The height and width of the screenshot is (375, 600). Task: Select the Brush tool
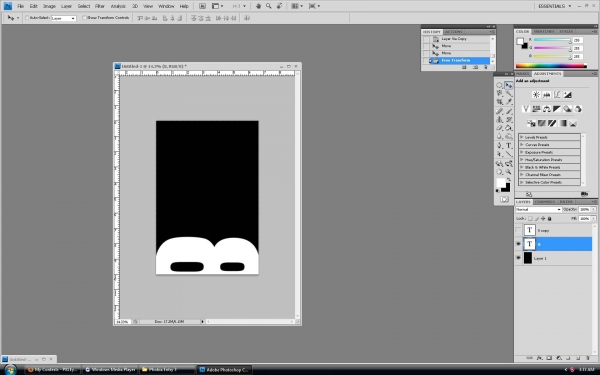coord(509,111)
